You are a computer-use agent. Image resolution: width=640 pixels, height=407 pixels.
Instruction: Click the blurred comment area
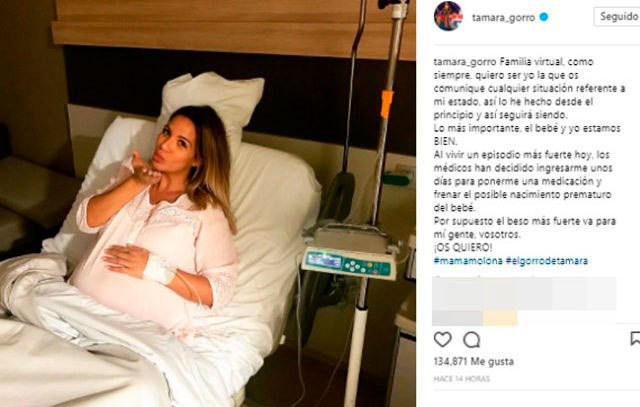tap(524, 300)
